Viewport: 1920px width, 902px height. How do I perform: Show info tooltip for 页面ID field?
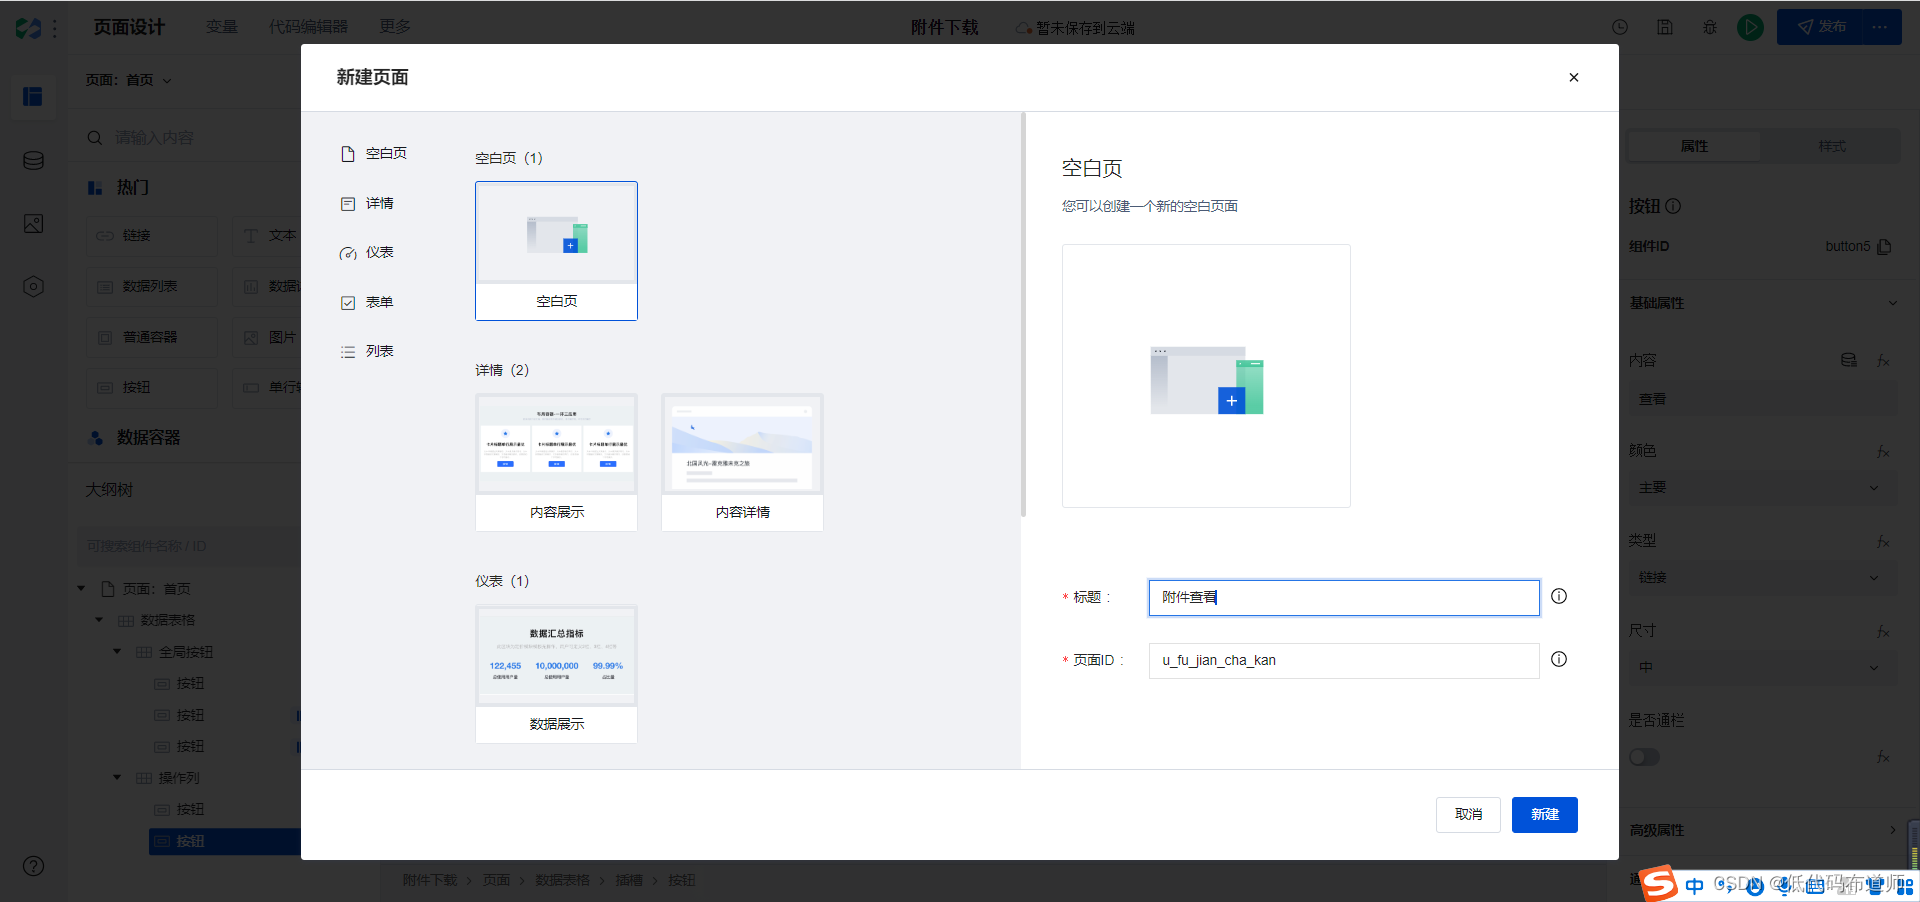(x=1559, y=659)
